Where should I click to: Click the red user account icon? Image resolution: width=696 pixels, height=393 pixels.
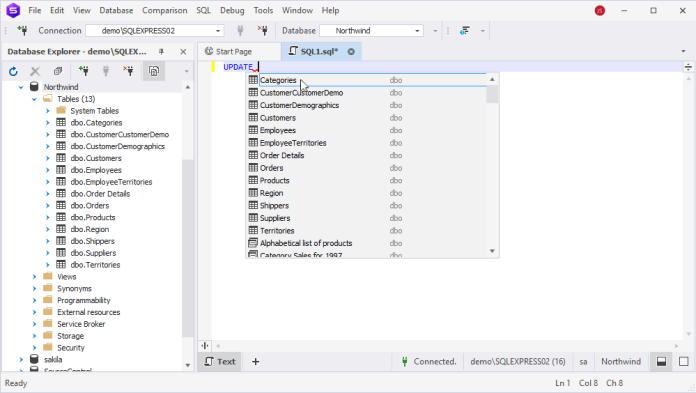point(600,10)
